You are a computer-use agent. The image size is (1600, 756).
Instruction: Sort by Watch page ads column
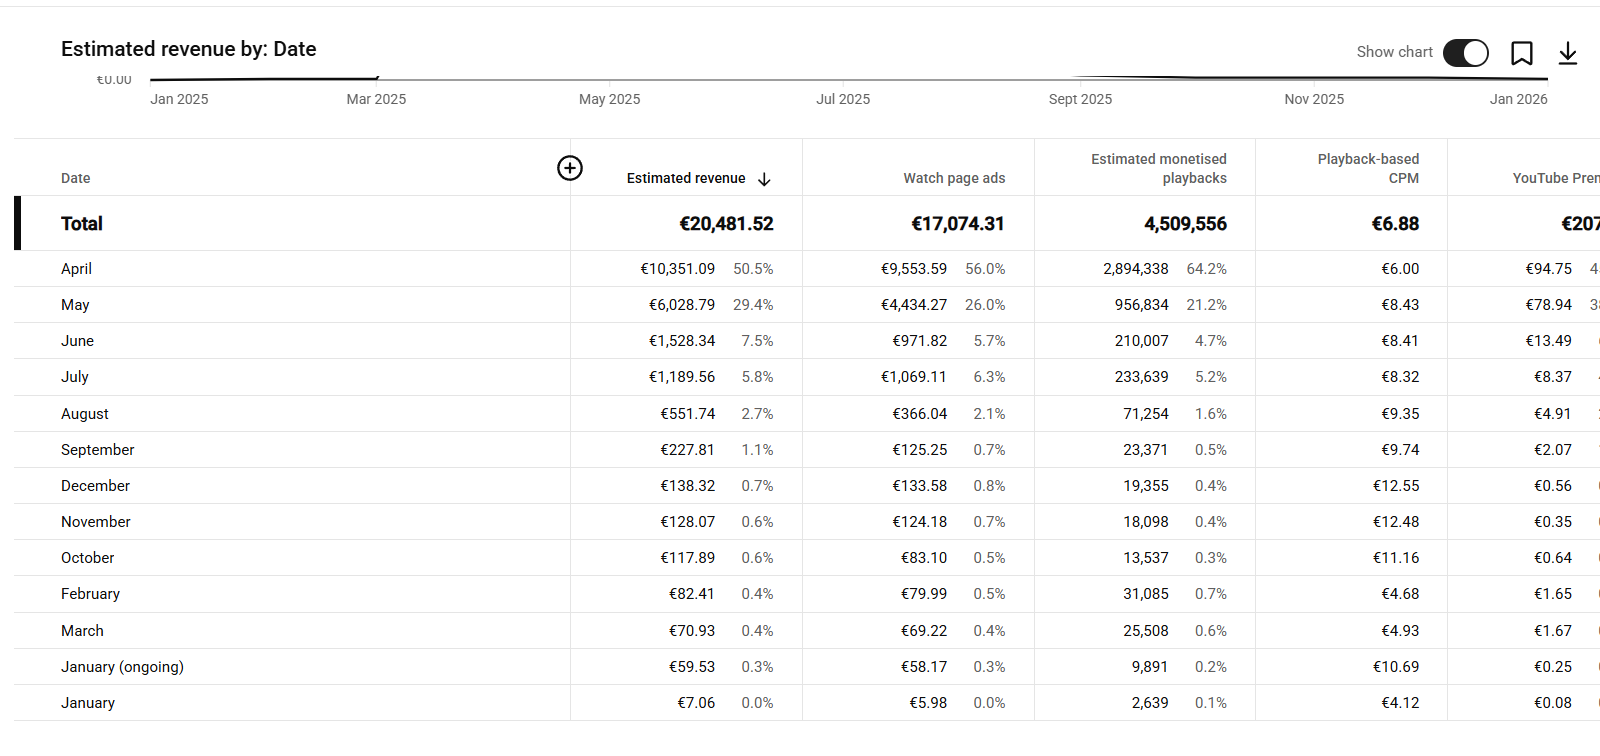(953, 178)
